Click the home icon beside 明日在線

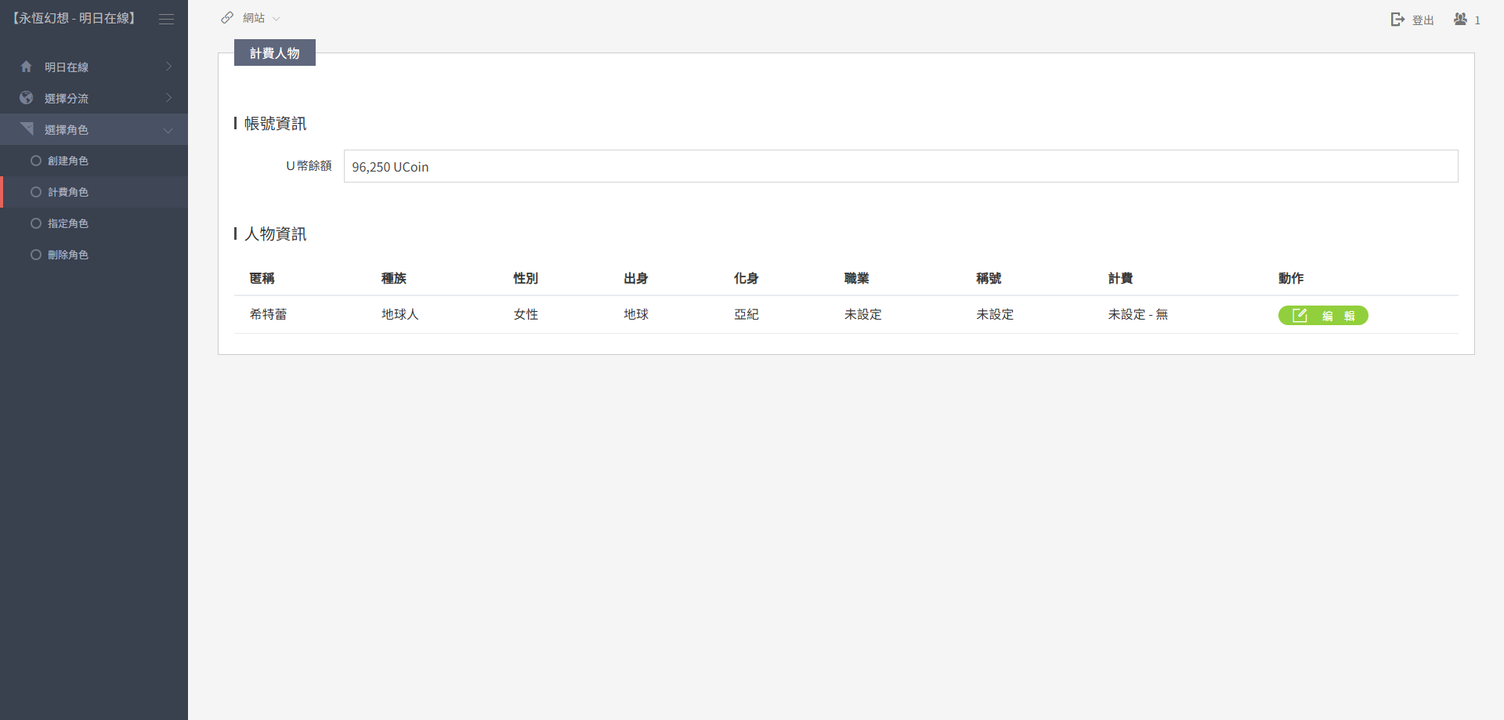(x=26, y=67)
